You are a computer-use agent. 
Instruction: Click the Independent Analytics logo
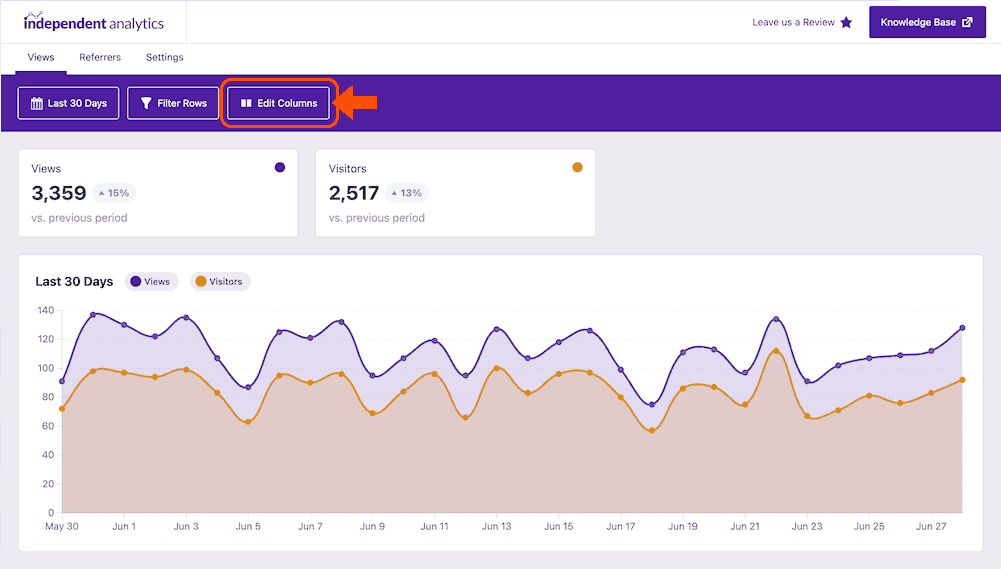point(93,22)
